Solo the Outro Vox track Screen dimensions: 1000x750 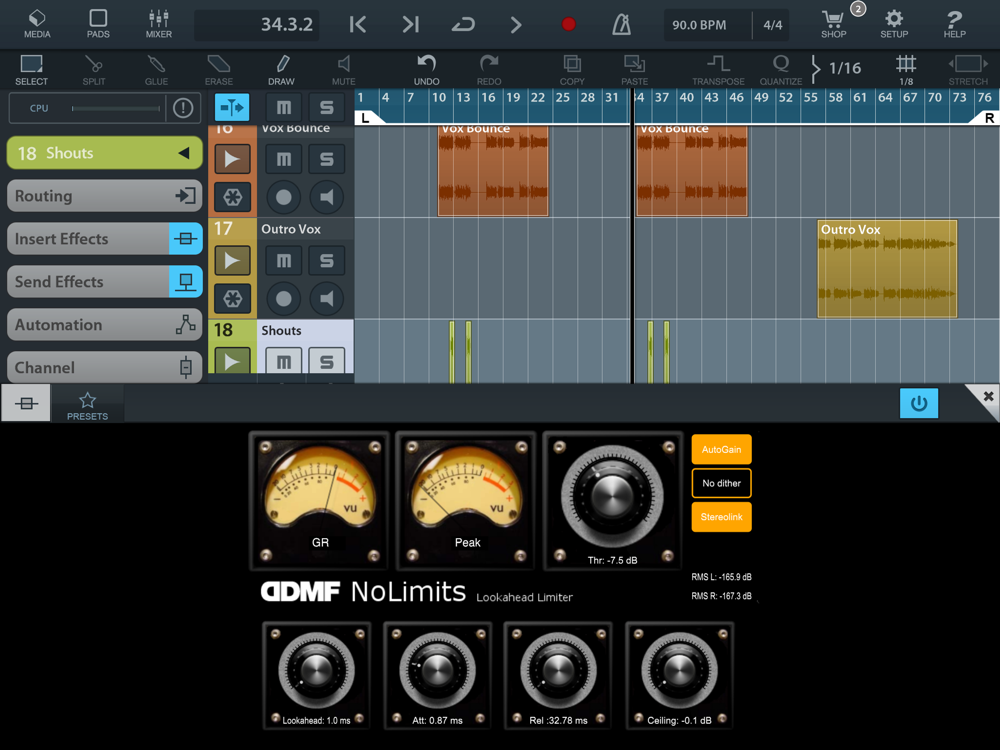(327, 260)
